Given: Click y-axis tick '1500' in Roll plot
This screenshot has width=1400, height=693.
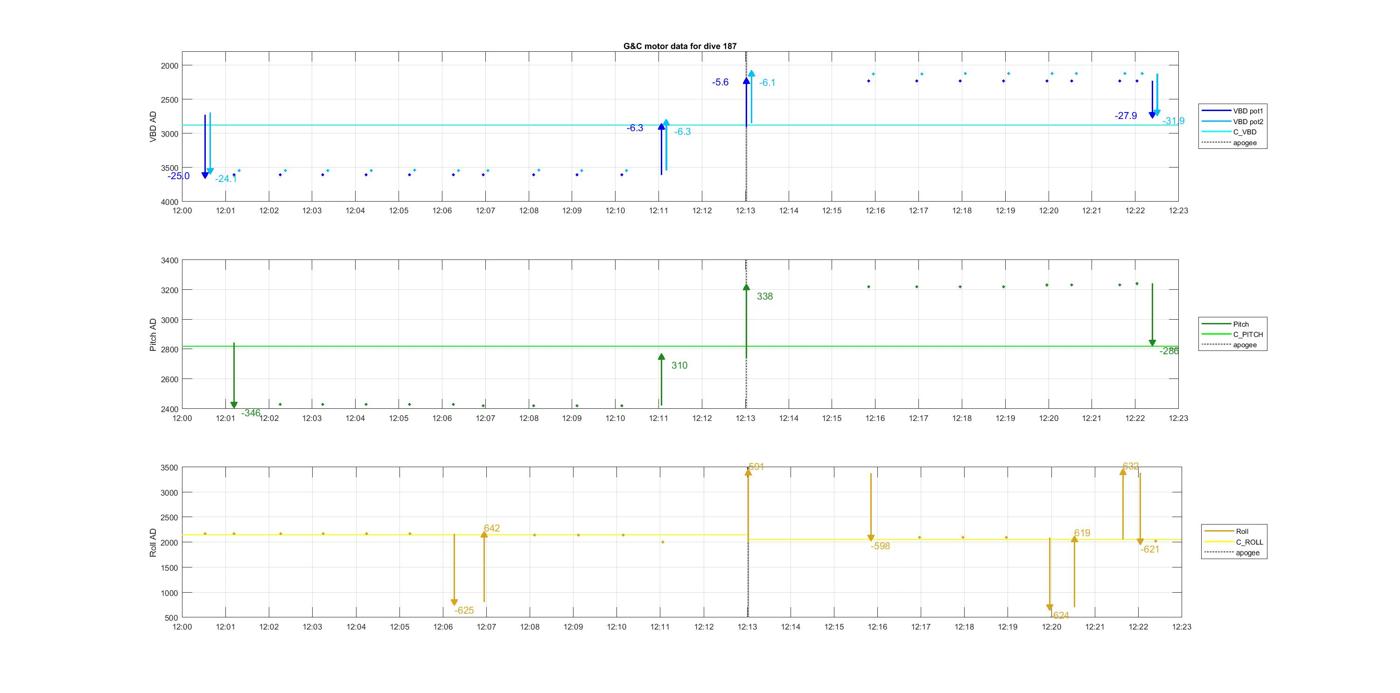Looking at the screenshot, I should [x=169, y=568].
